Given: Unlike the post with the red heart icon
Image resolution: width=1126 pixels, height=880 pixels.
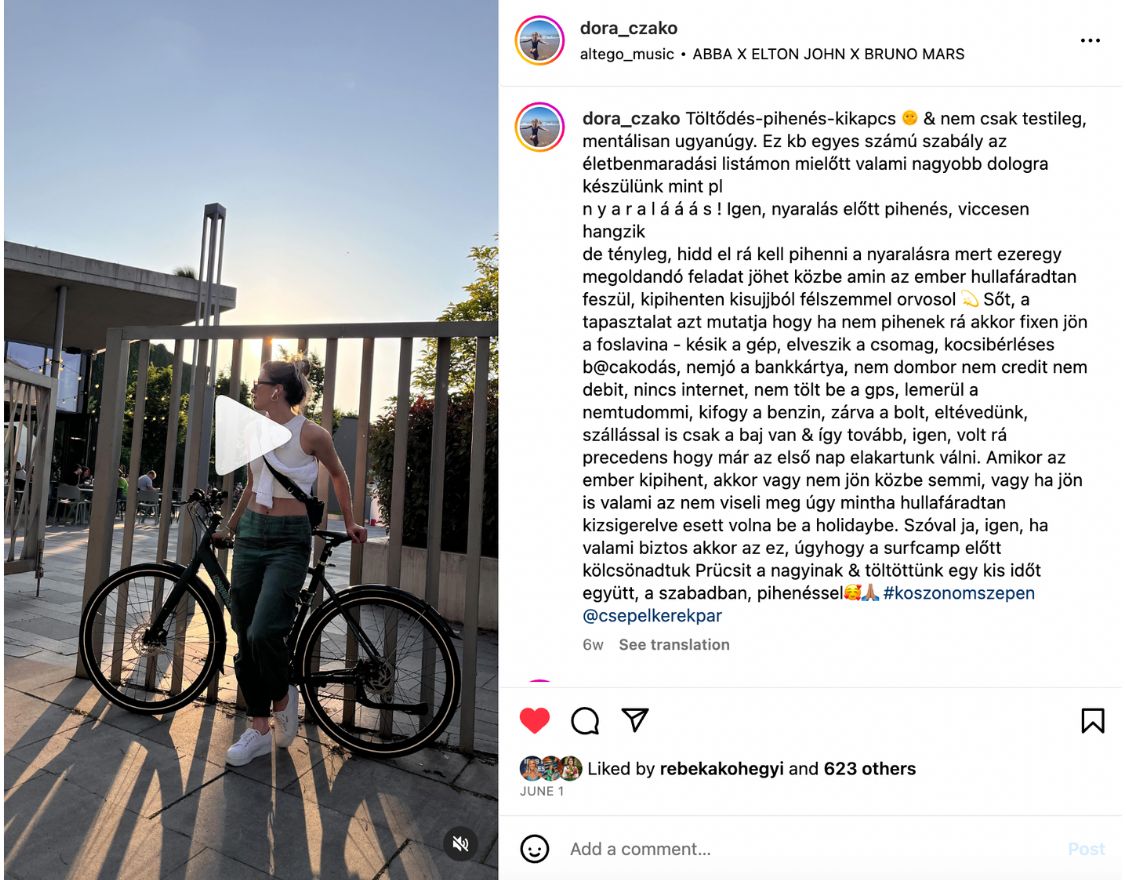Looking at the screenshot, I should pyautogui.click(x=534, y=720).
